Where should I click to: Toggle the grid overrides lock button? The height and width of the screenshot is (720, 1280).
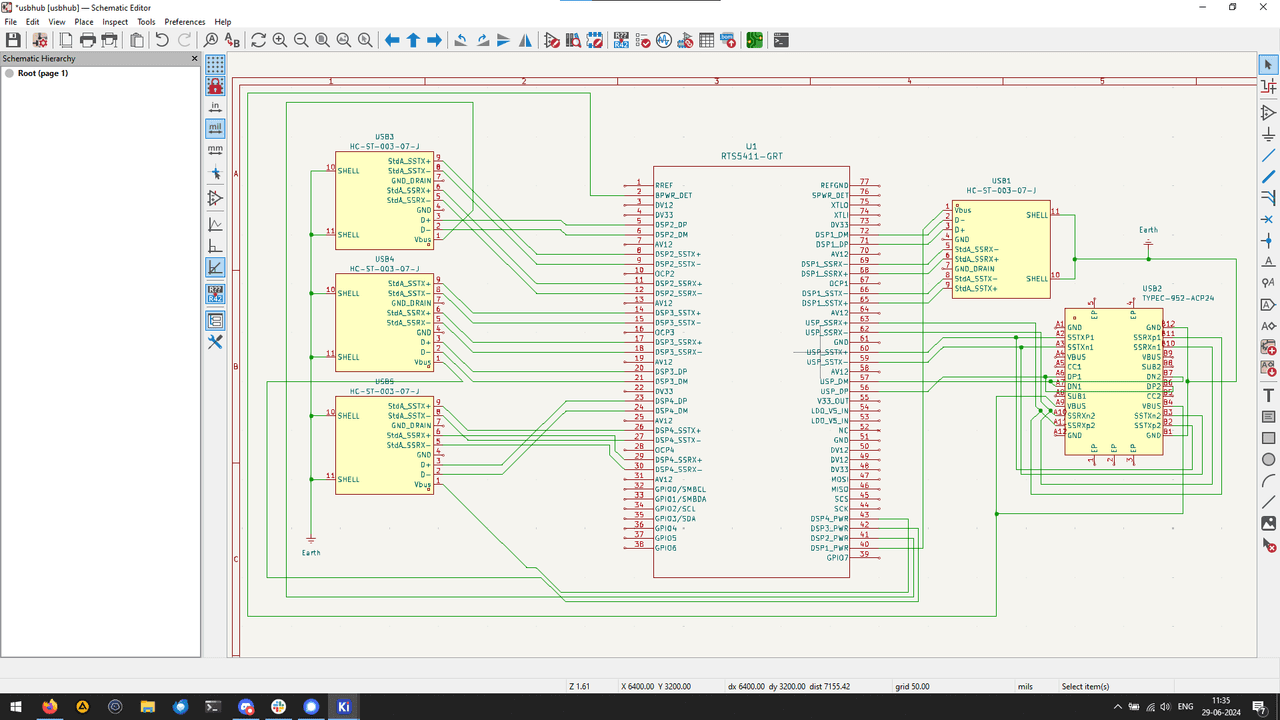click(x=215, y=85)
